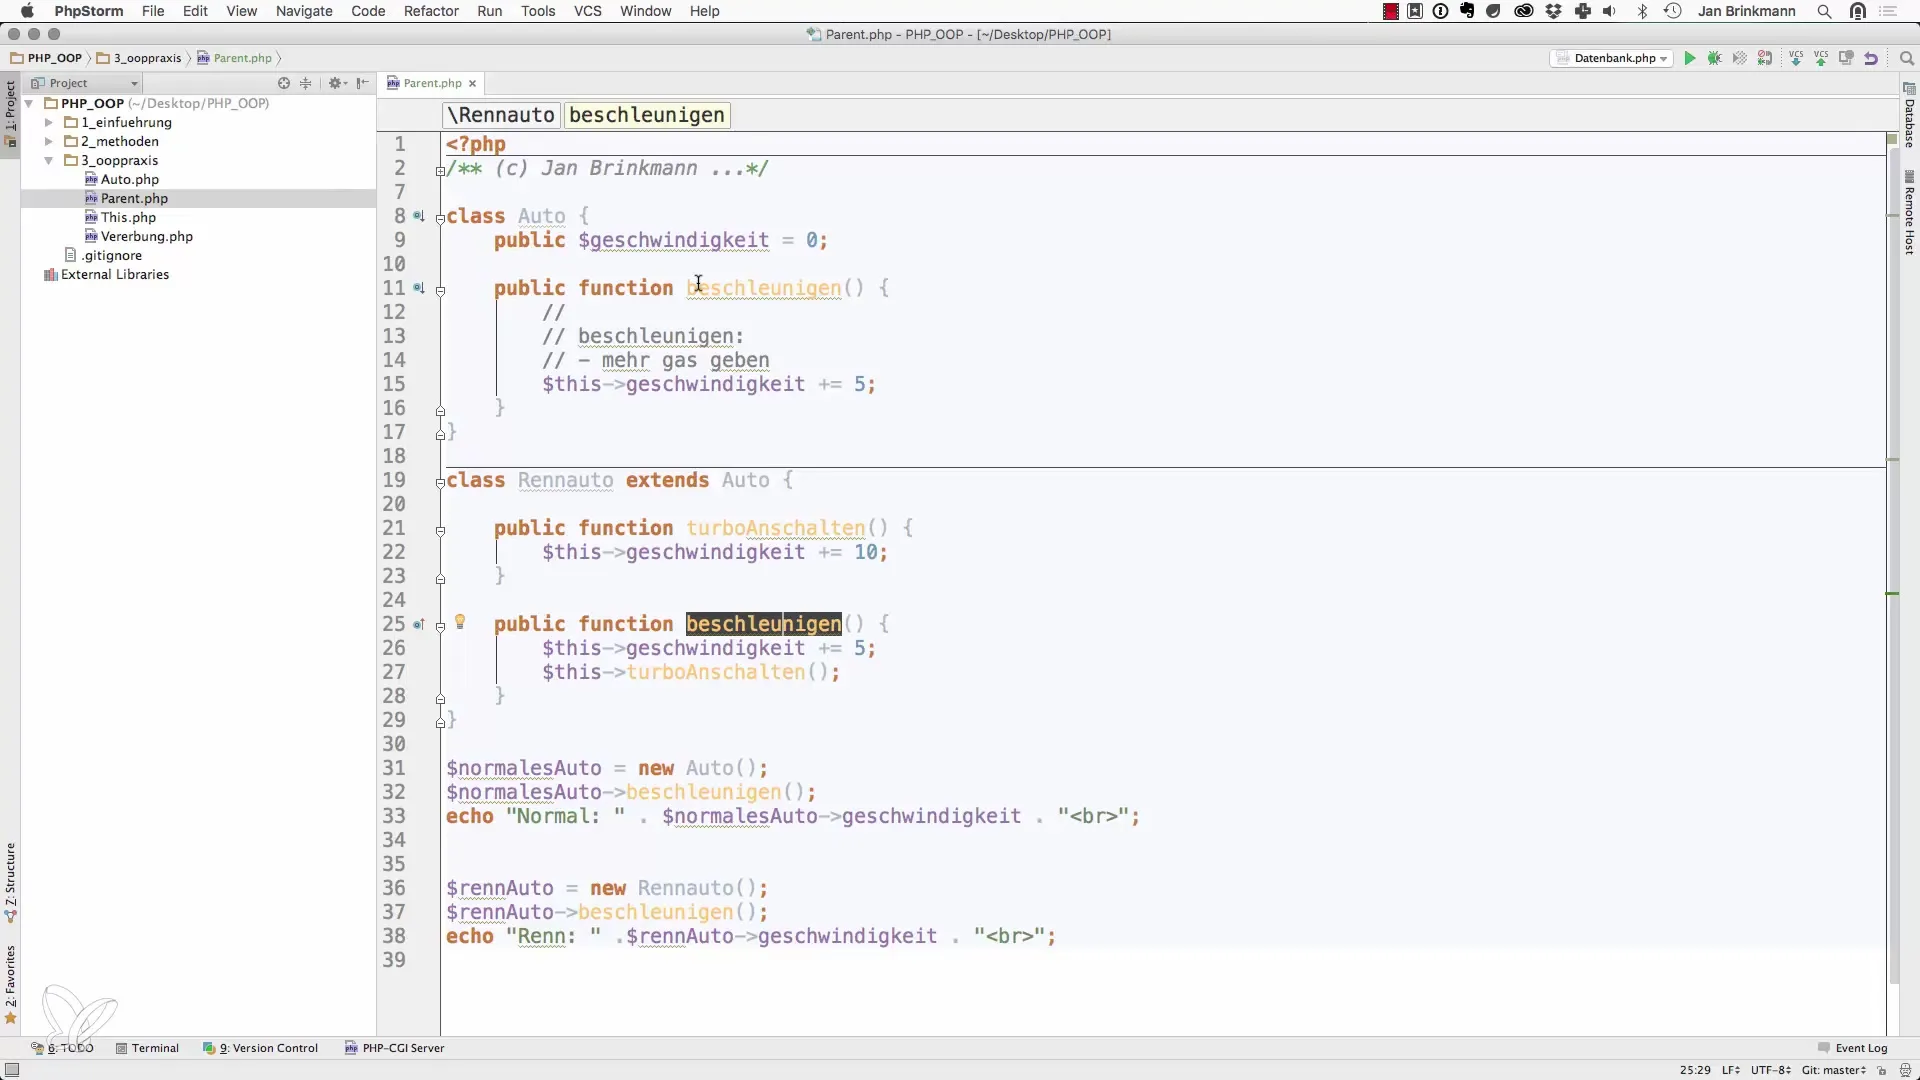Toggle the Terminal tool window
The image size is (1920, 1080).
147,1048
